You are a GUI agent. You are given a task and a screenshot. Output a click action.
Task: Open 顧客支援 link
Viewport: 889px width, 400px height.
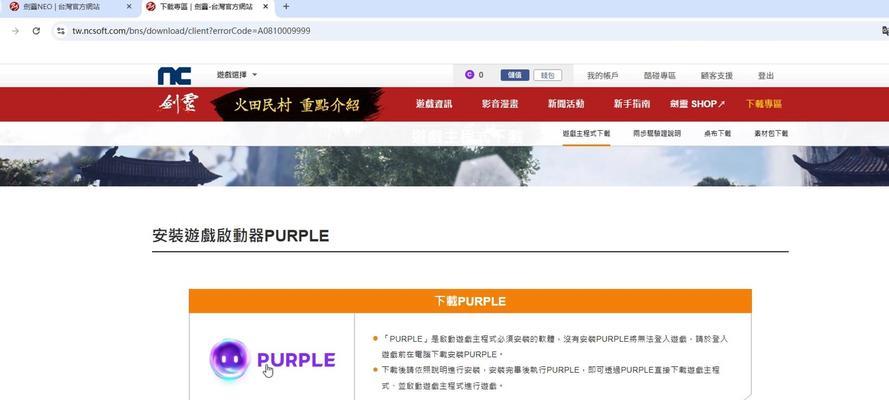(x=717, y=75)
